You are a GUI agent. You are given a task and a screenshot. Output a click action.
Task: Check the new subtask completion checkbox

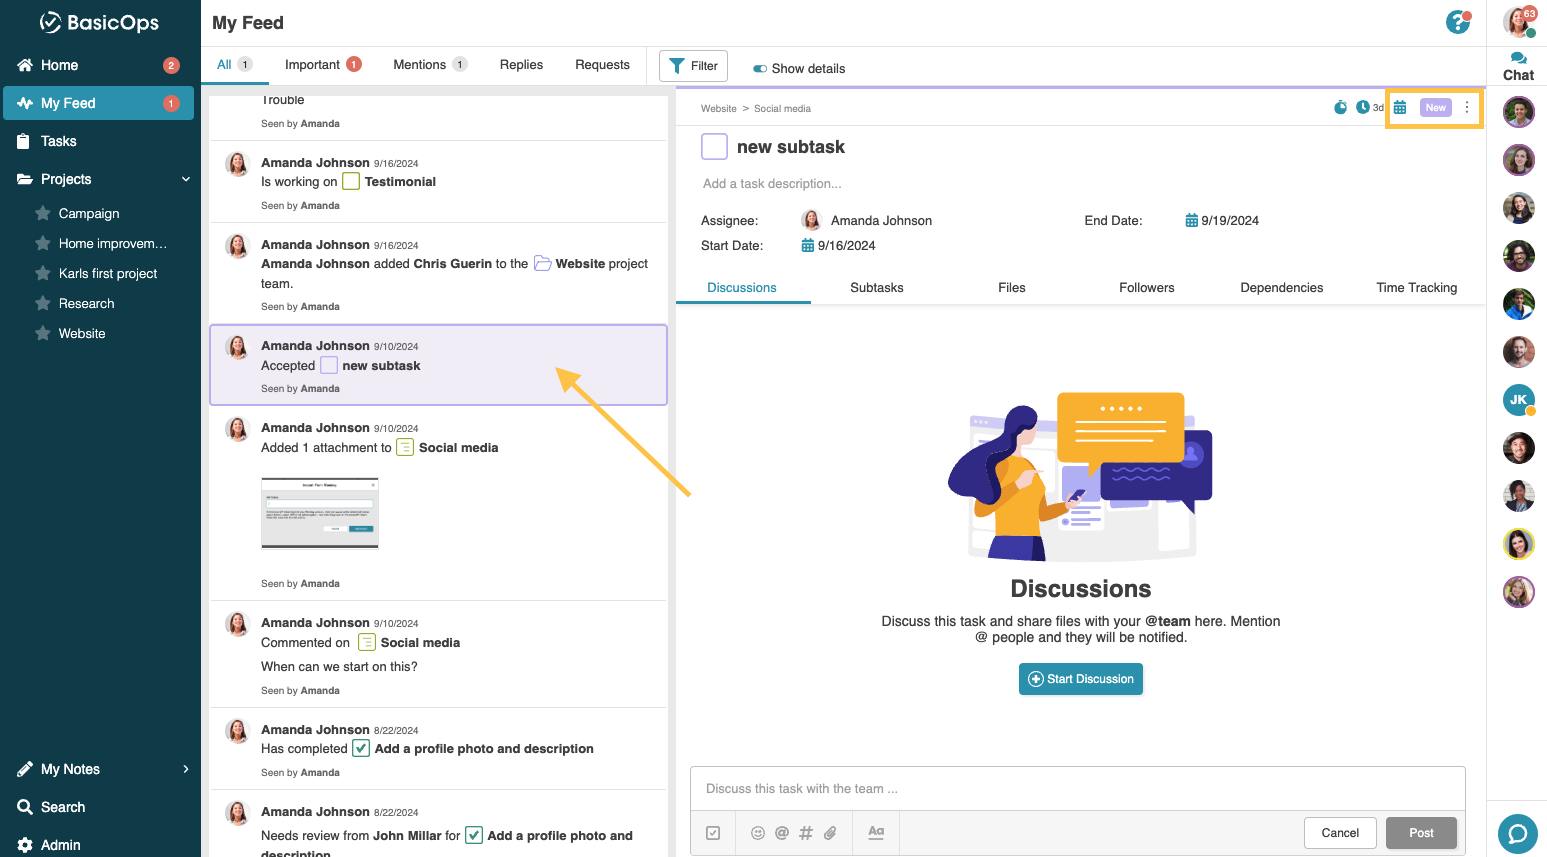click(x=714, y=146)
